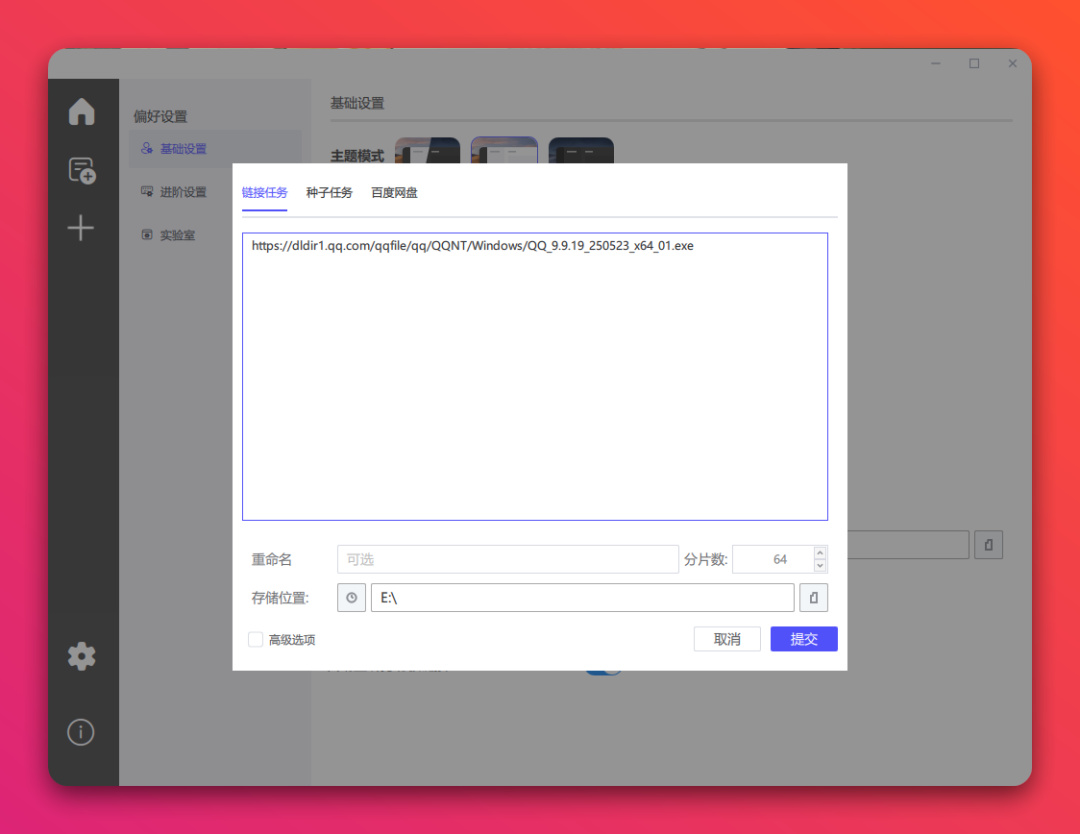
Task: Click the history clock icon beside storage path
Action: [351, 598]
